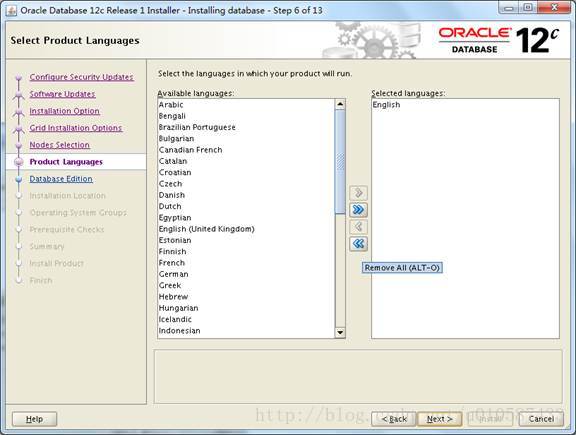576x435 pixels.
Task: Click the Next button
Action: coord(439,419)
